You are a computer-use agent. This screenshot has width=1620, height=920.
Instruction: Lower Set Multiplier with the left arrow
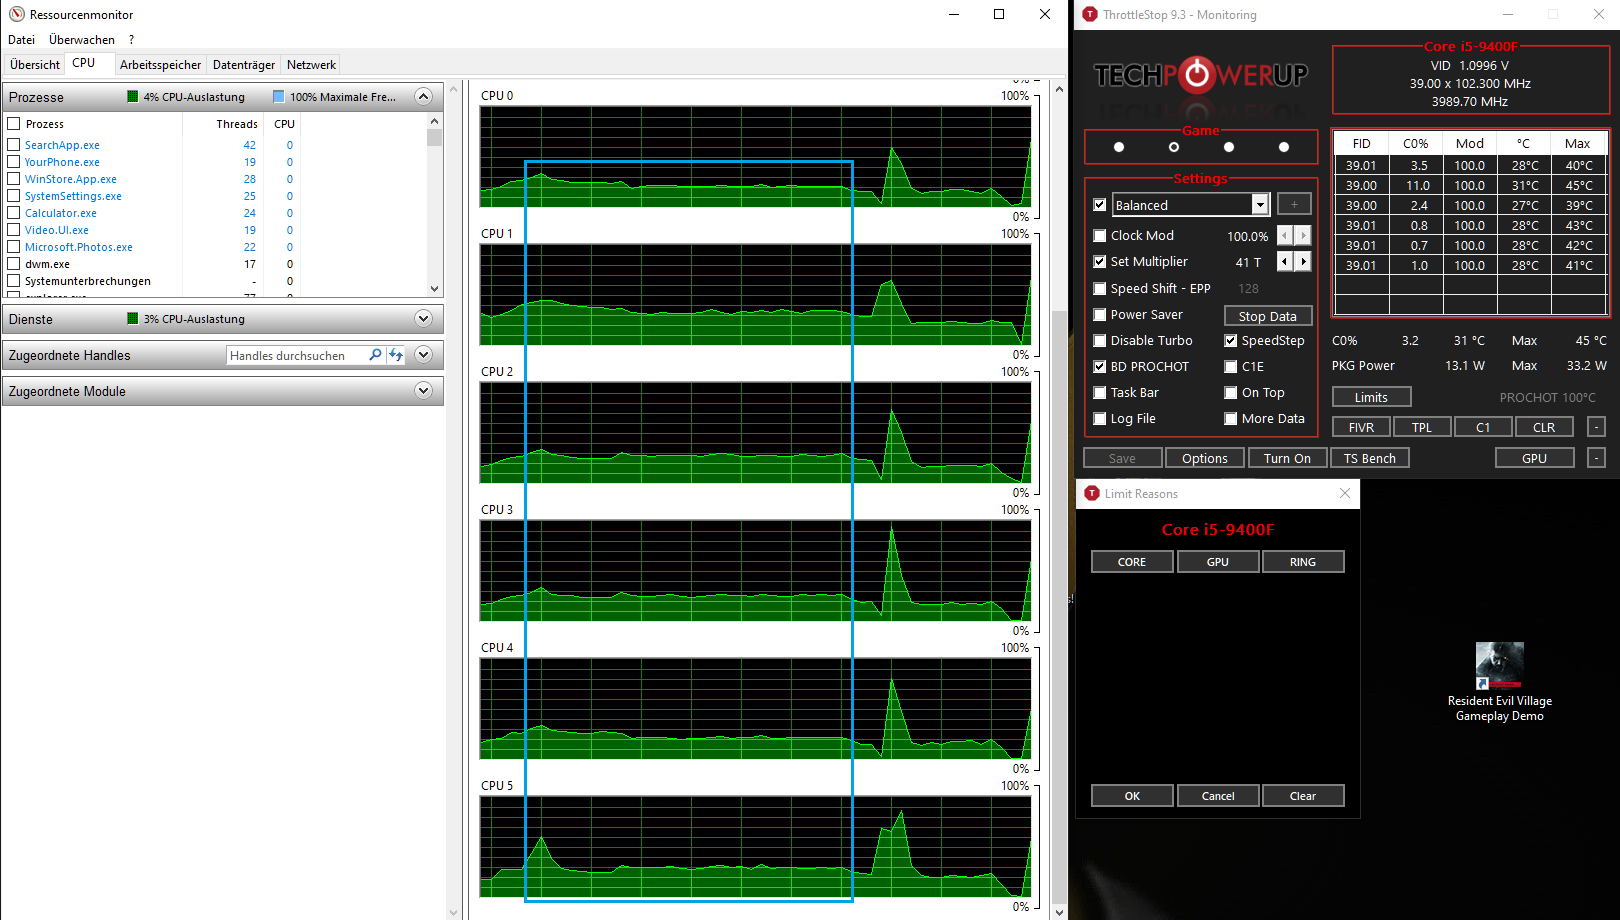[x=1285, y=262]
